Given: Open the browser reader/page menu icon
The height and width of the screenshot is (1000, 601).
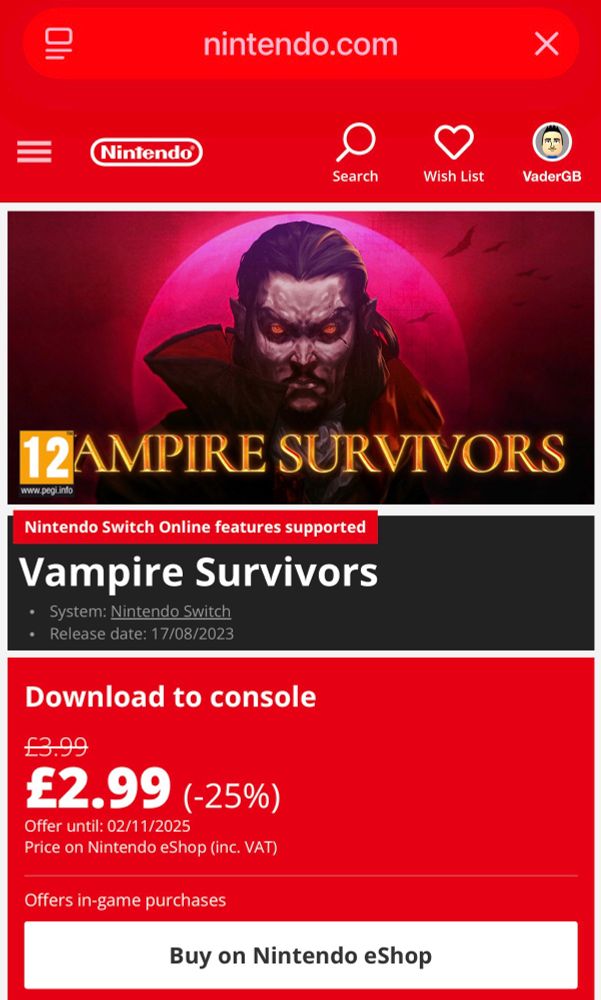Looking at the screenshot, I should (x=59, y=44).
